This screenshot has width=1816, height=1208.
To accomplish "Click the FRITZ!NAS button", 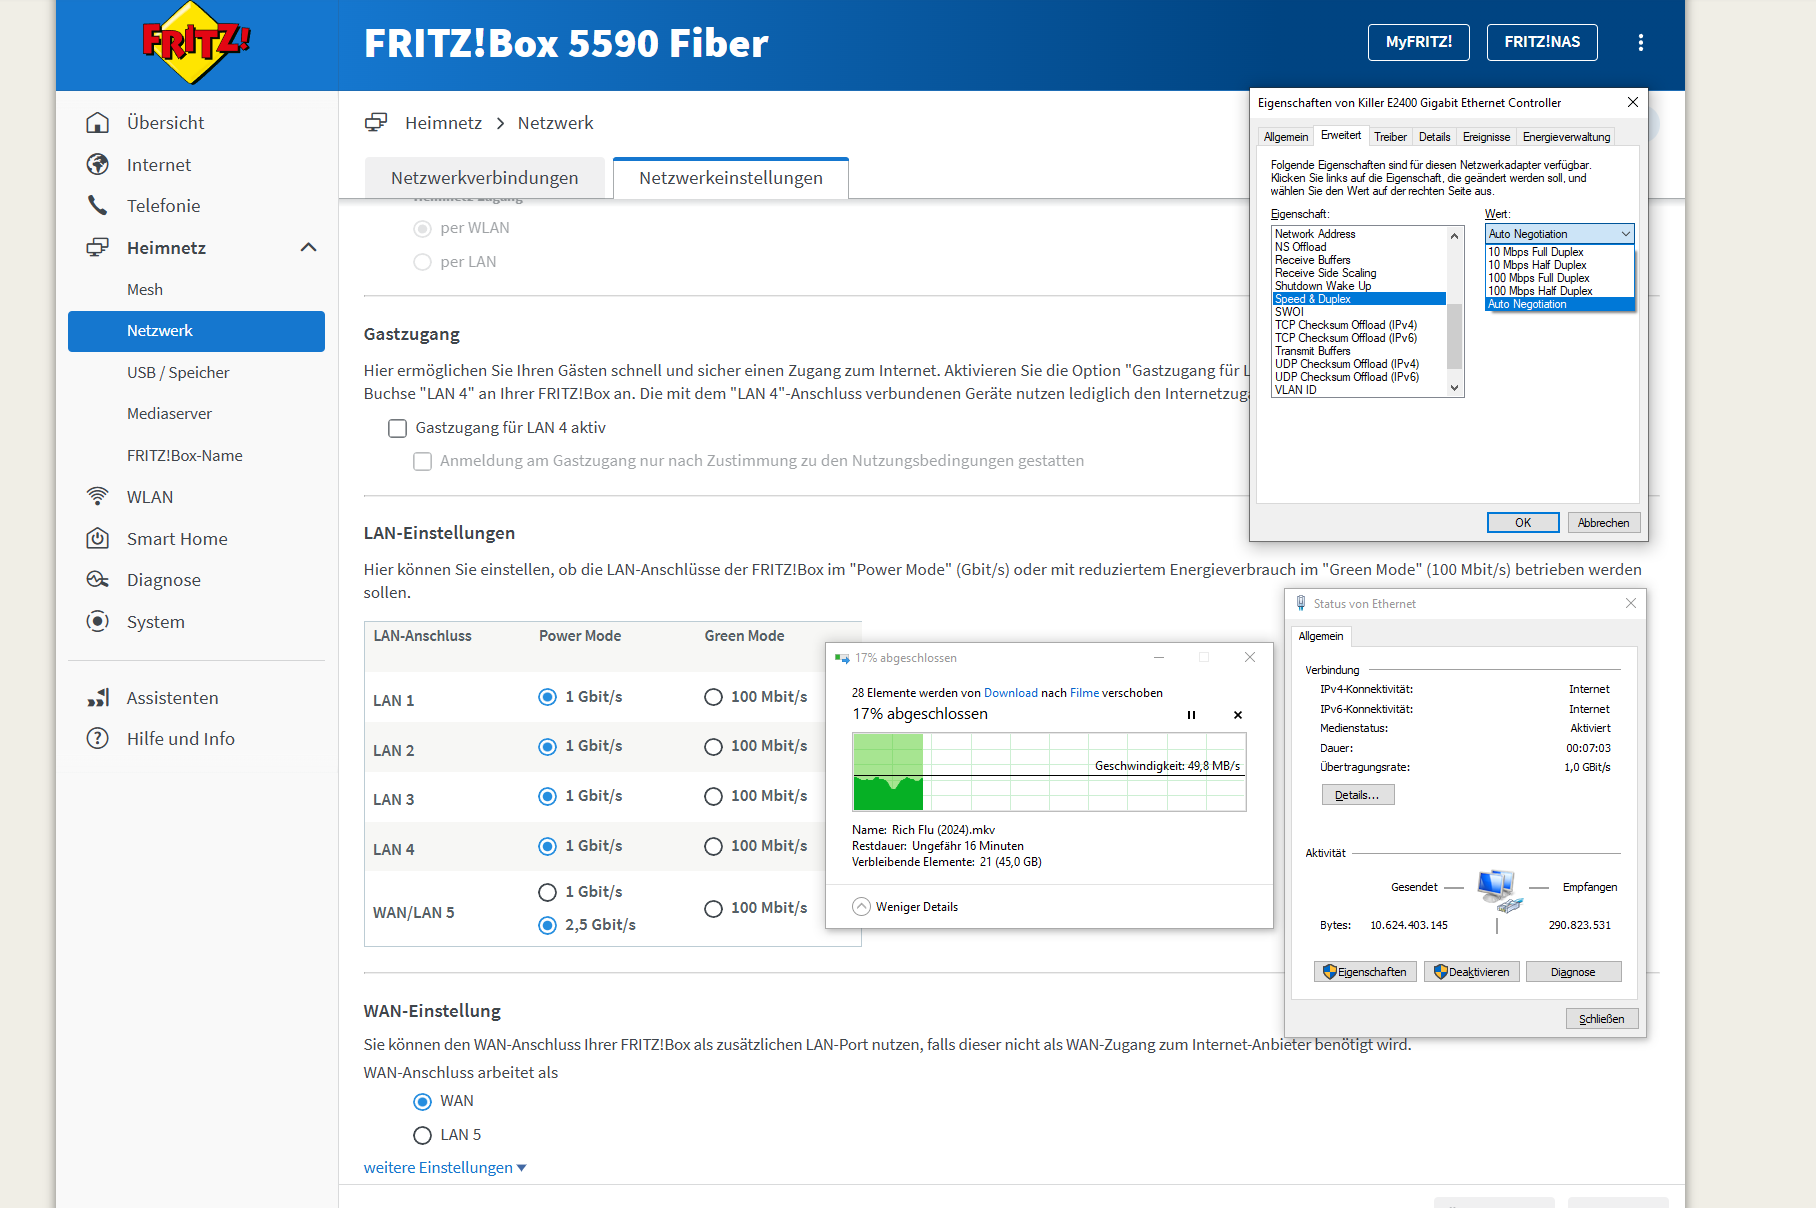I will click(1542, 42).
